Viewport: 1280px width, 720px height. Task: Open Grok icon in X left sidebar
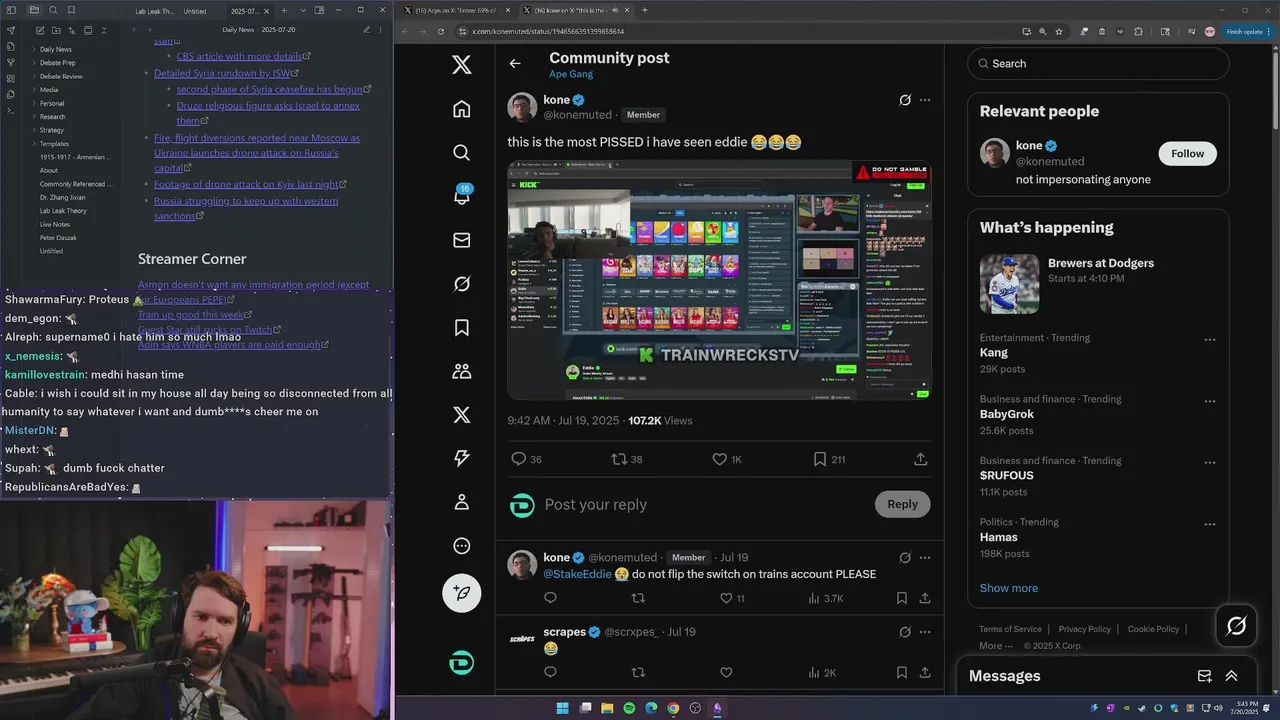click(461, 284)
